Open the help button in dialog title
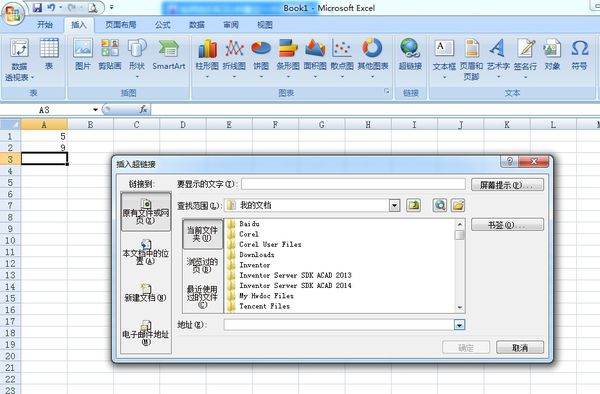 [510, 161]
